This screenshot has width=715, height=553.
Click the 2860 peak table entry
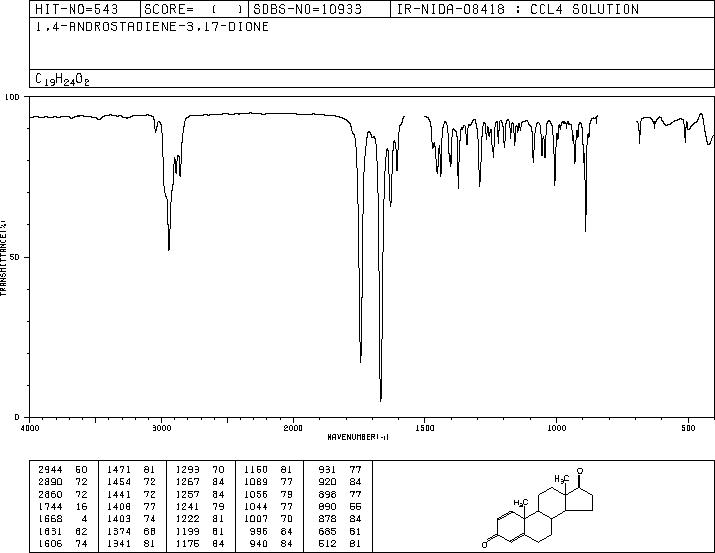63,494
